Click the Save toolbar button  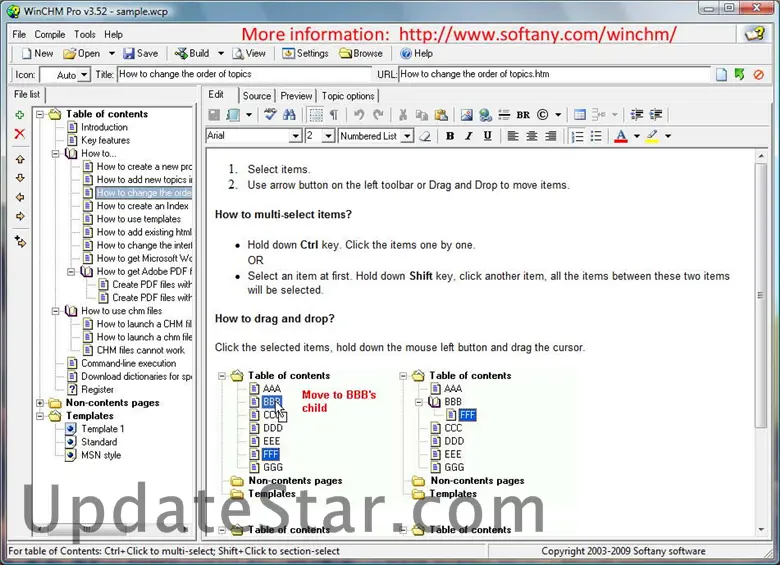[x=141, y=53]
